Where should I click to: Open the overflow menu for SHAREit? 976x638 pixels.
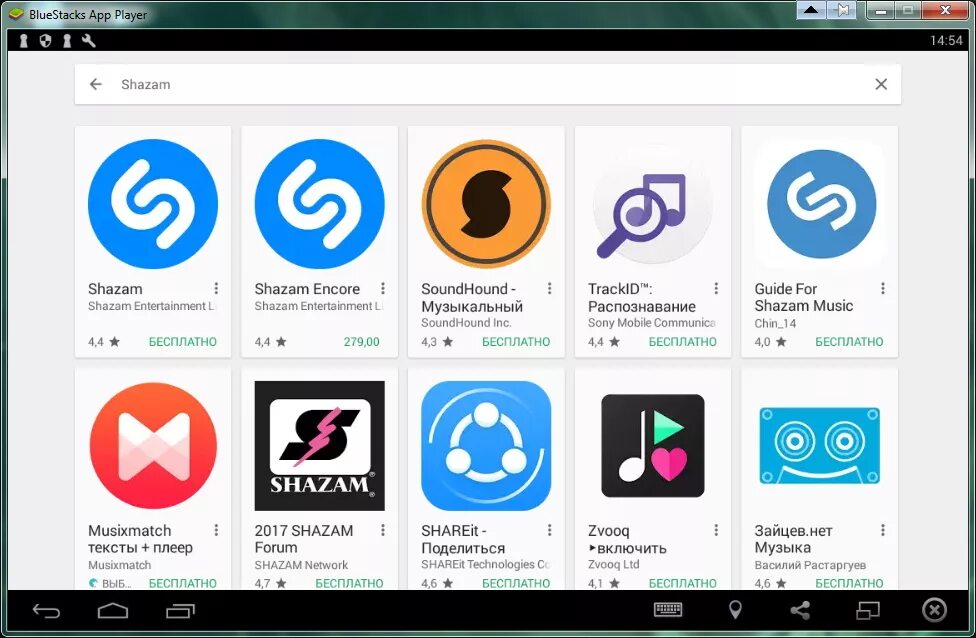point(550,530)
